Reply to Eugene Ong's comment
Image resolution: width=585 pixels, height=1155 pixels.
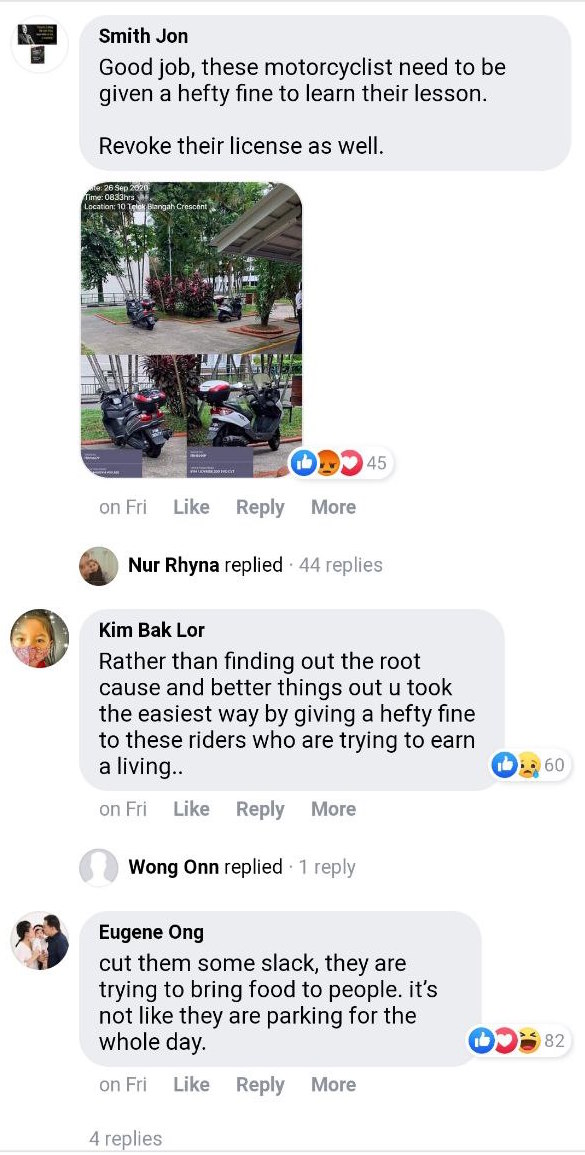pyautogui.click(x=260, y=1084)
